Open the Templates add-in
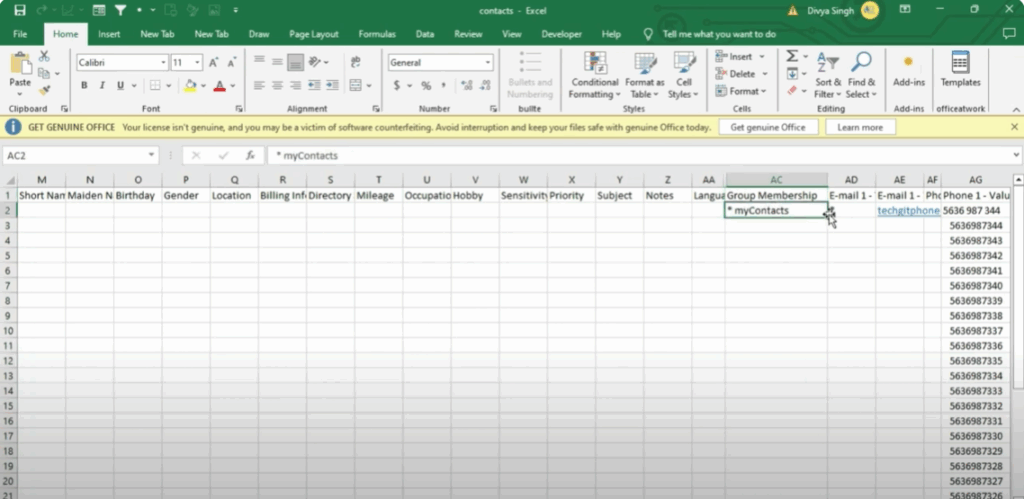 pyautogui.click(x=960, y=69)
